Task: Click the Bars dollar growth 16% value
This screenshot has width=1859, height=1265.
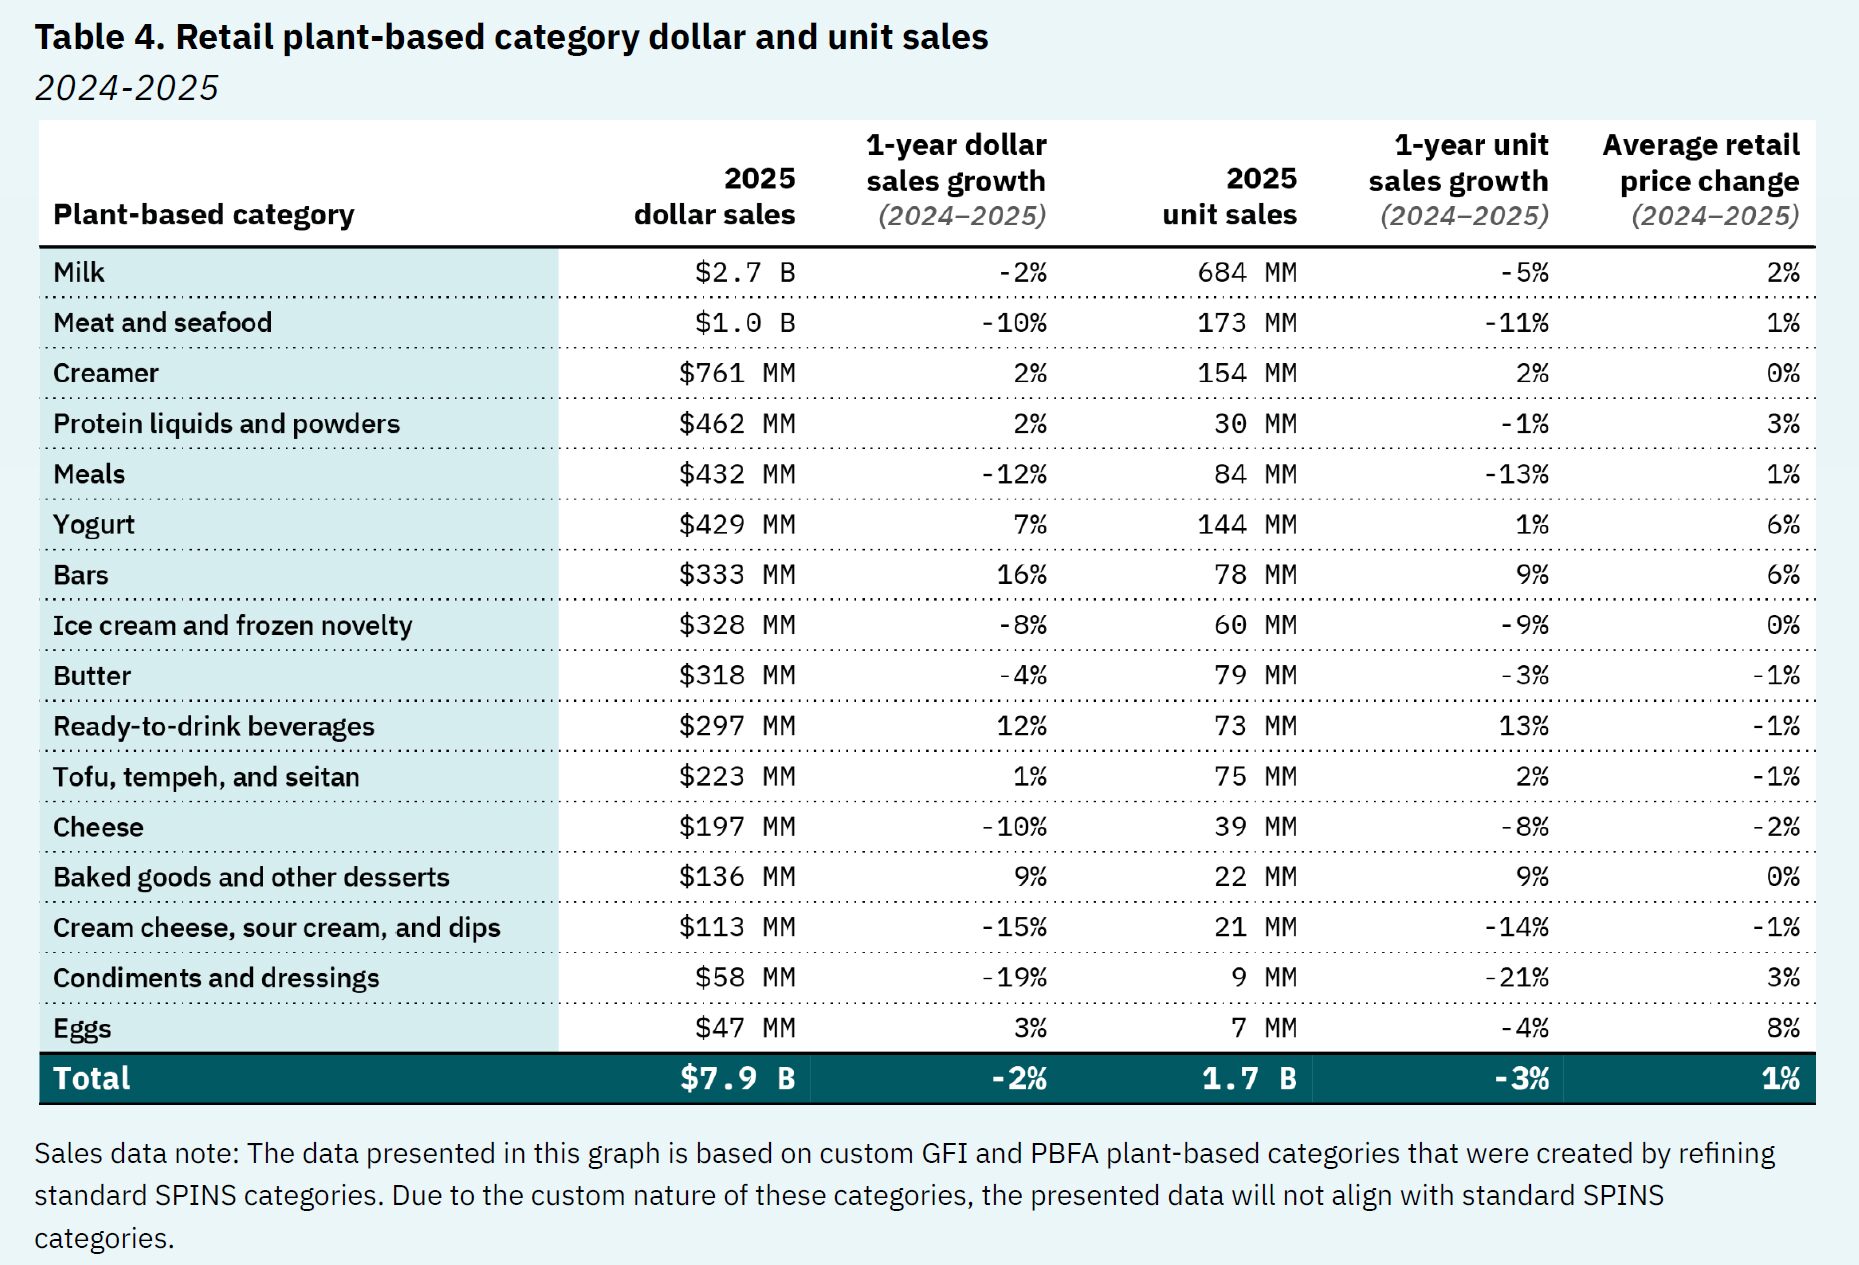Action: tap(1021, 575)
